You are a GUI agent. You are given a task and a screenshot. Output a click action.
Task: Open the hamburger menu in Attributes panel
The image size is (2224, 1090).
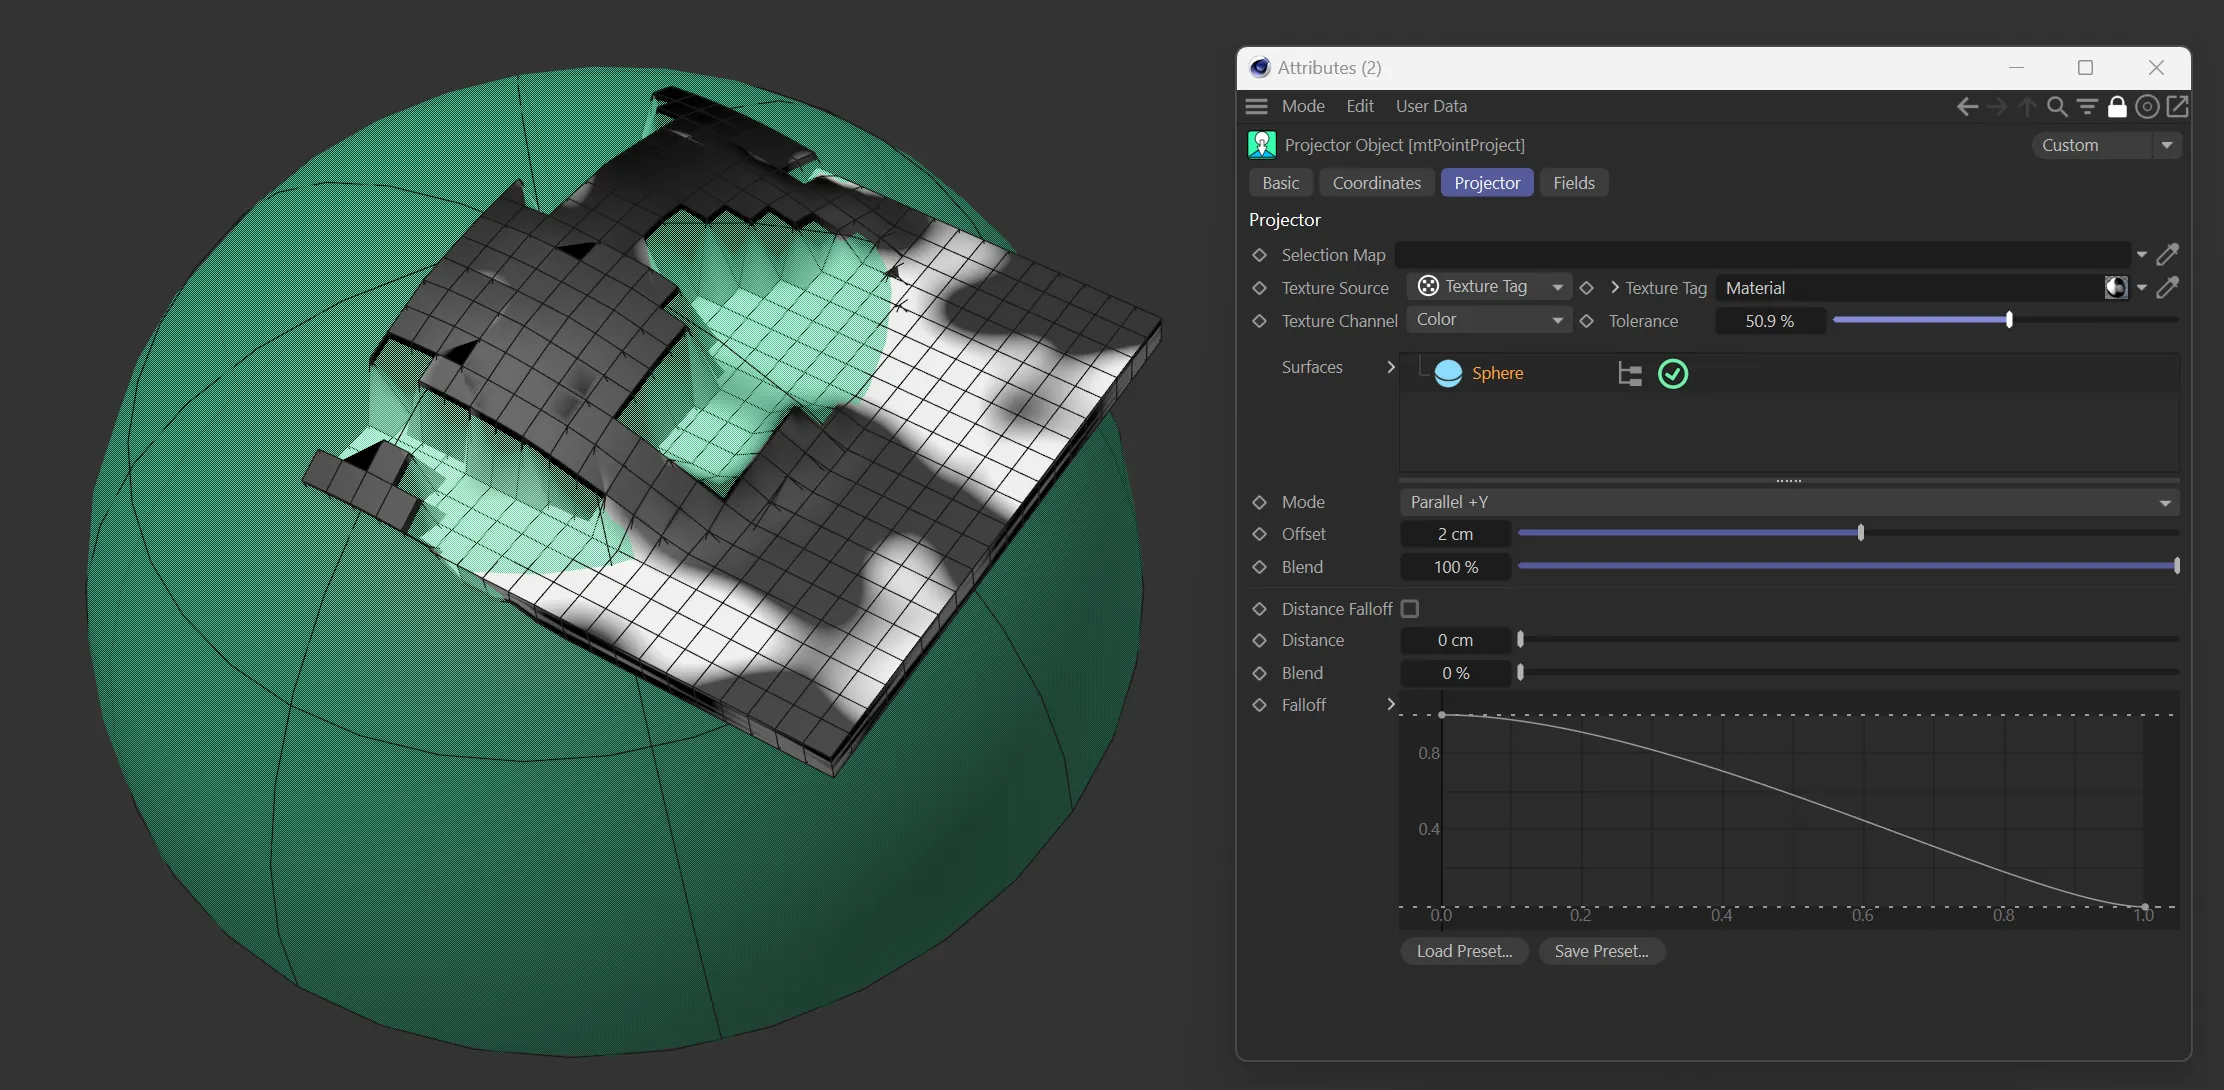[1257, 106]
